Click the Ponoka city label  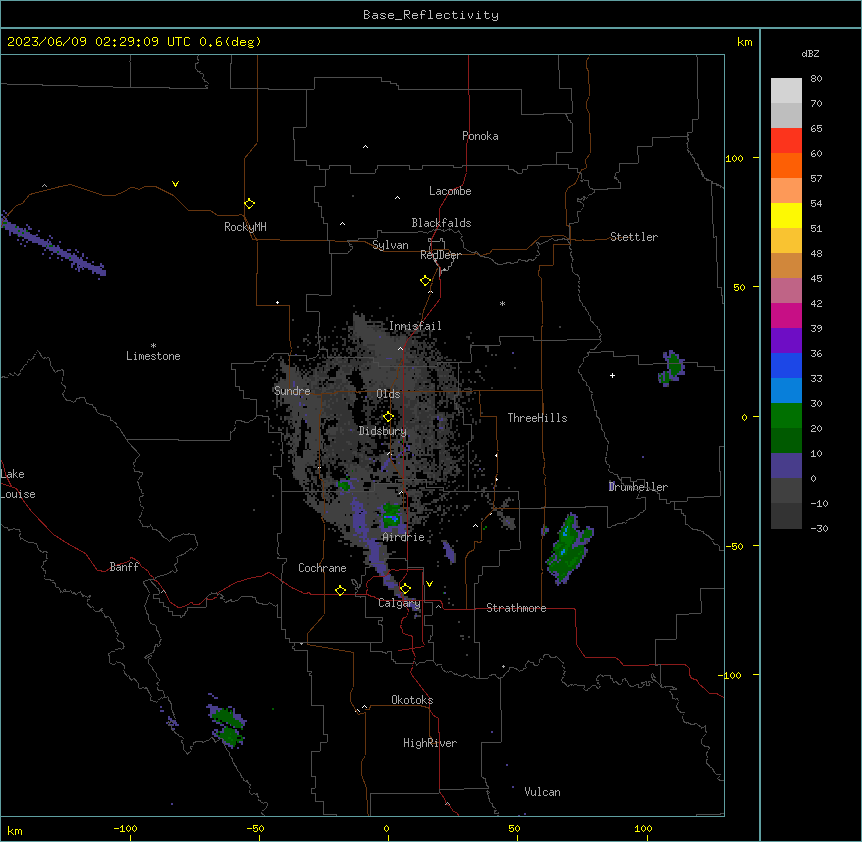[480, 136]
